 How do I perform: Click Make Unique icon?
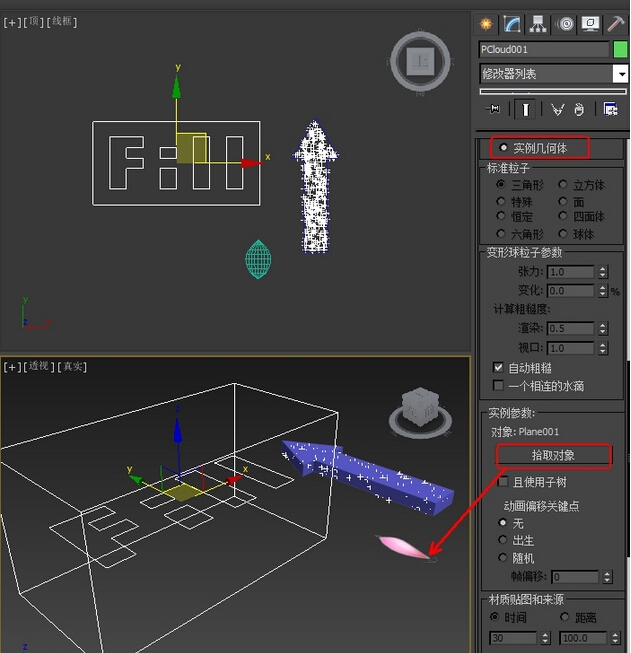coord(557,110)
